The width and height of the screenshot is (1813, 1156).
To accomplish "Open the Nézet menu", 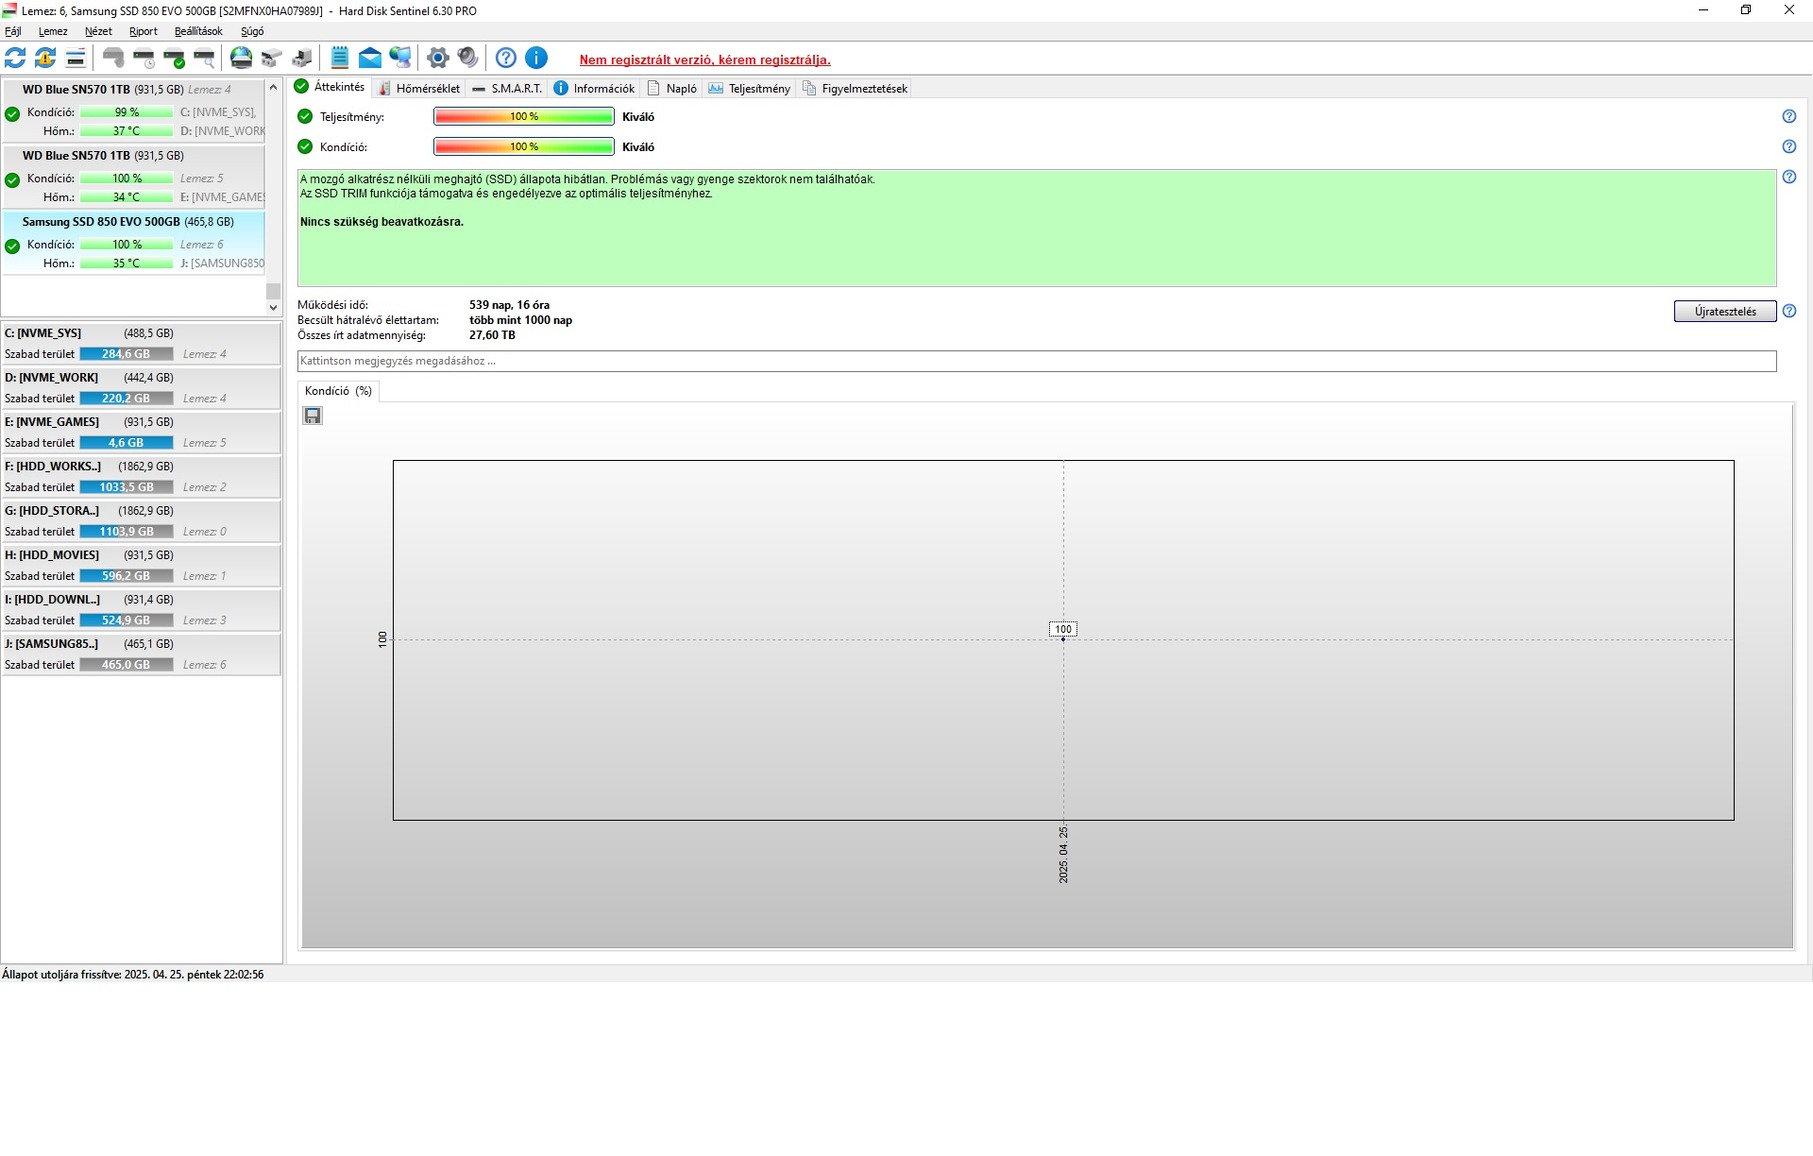I will click(x=98, y=31).
